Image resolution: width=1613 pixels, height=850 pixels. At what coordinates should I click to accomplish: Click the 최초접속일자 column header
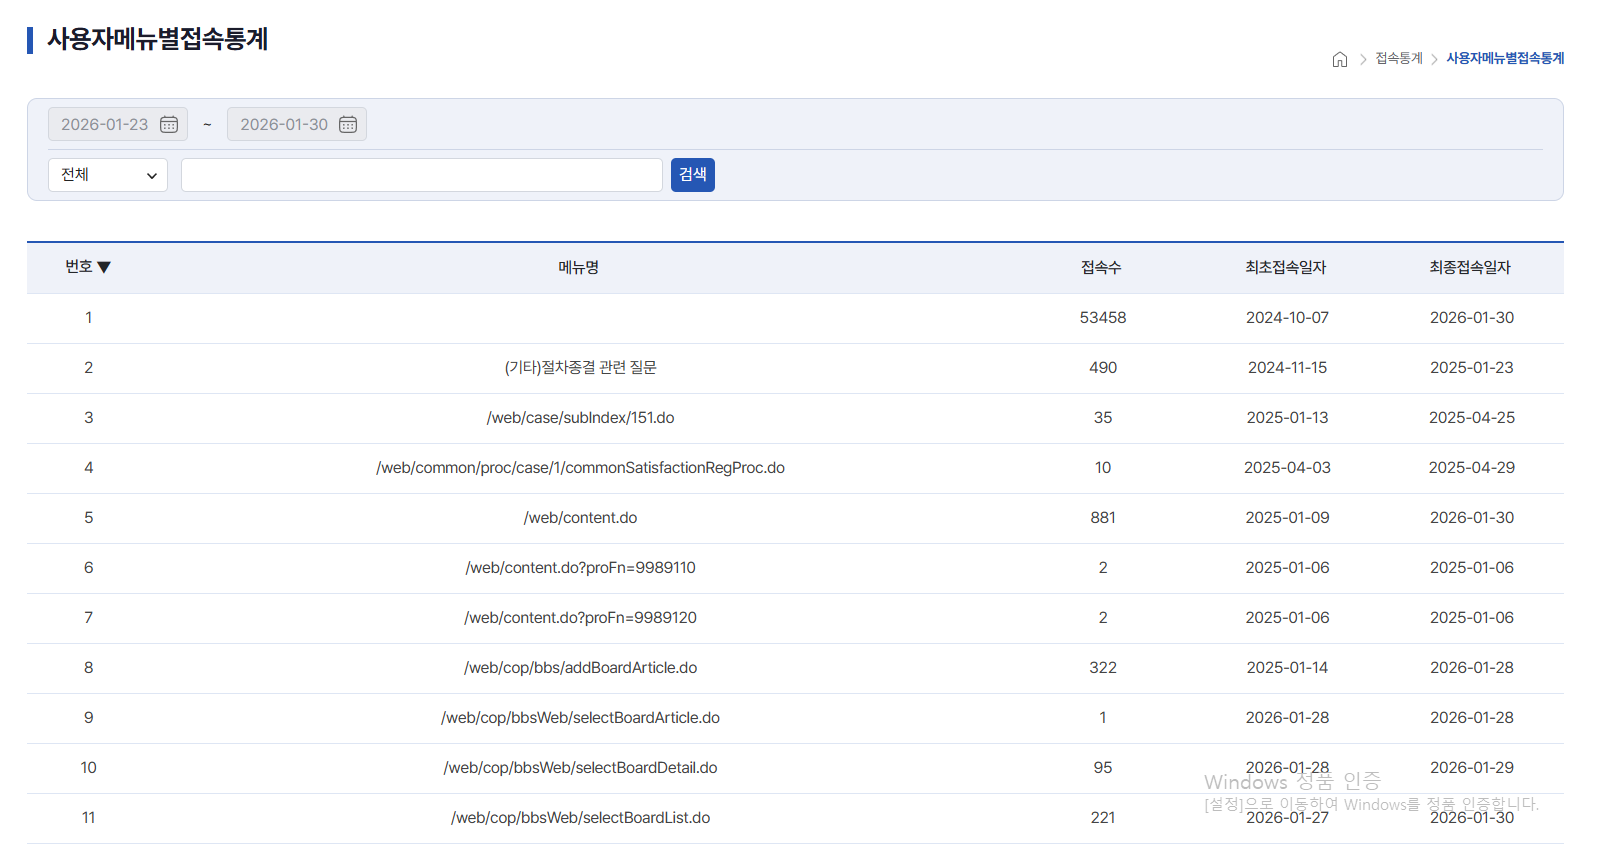click(1285, 268)
